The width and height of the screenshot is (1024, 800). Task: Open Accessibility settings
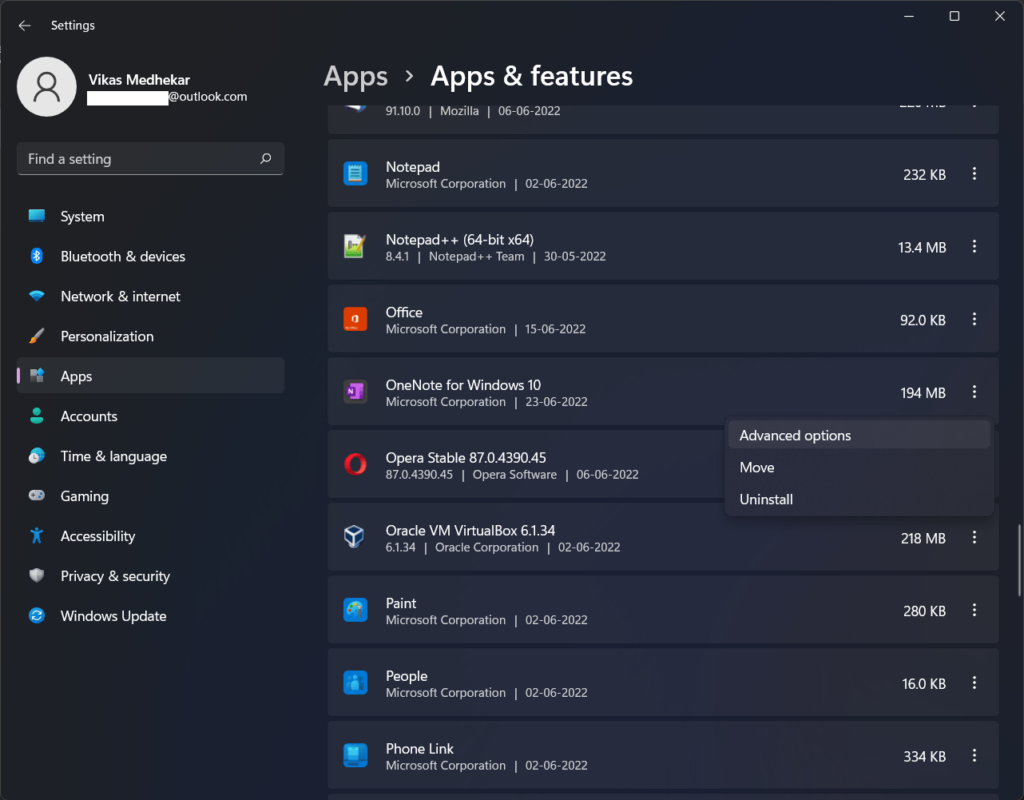coord(150,536)
